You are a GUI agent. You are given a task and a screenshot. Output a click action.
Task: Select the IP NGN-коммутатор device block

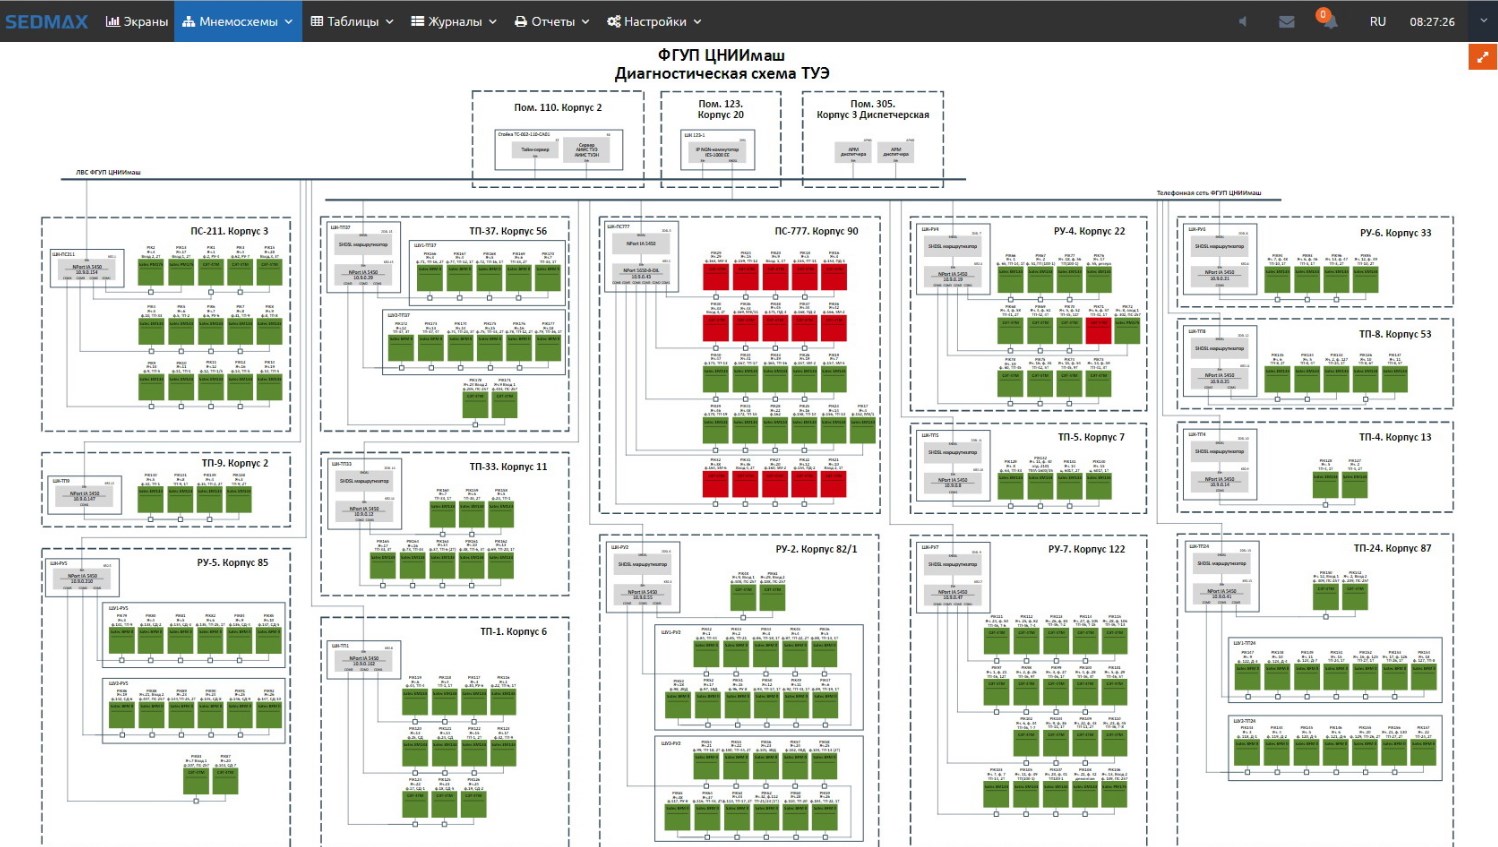[717, 151]
